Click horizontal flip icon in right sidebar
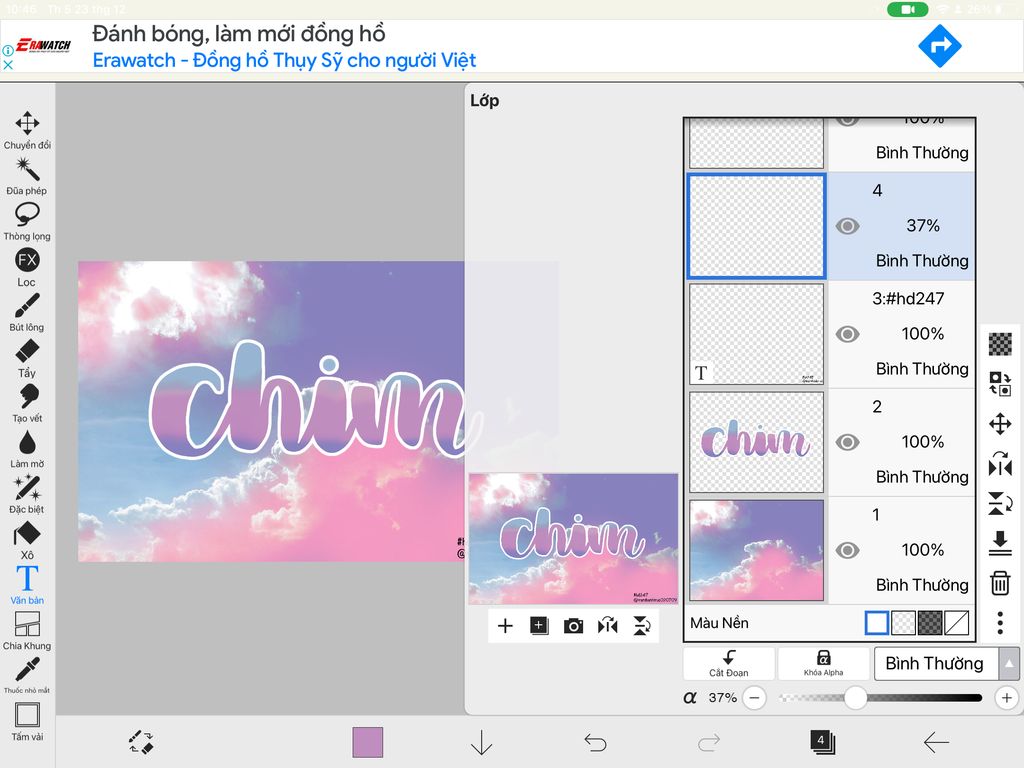Screen dimensions: 1024x768 [1000, 464]
